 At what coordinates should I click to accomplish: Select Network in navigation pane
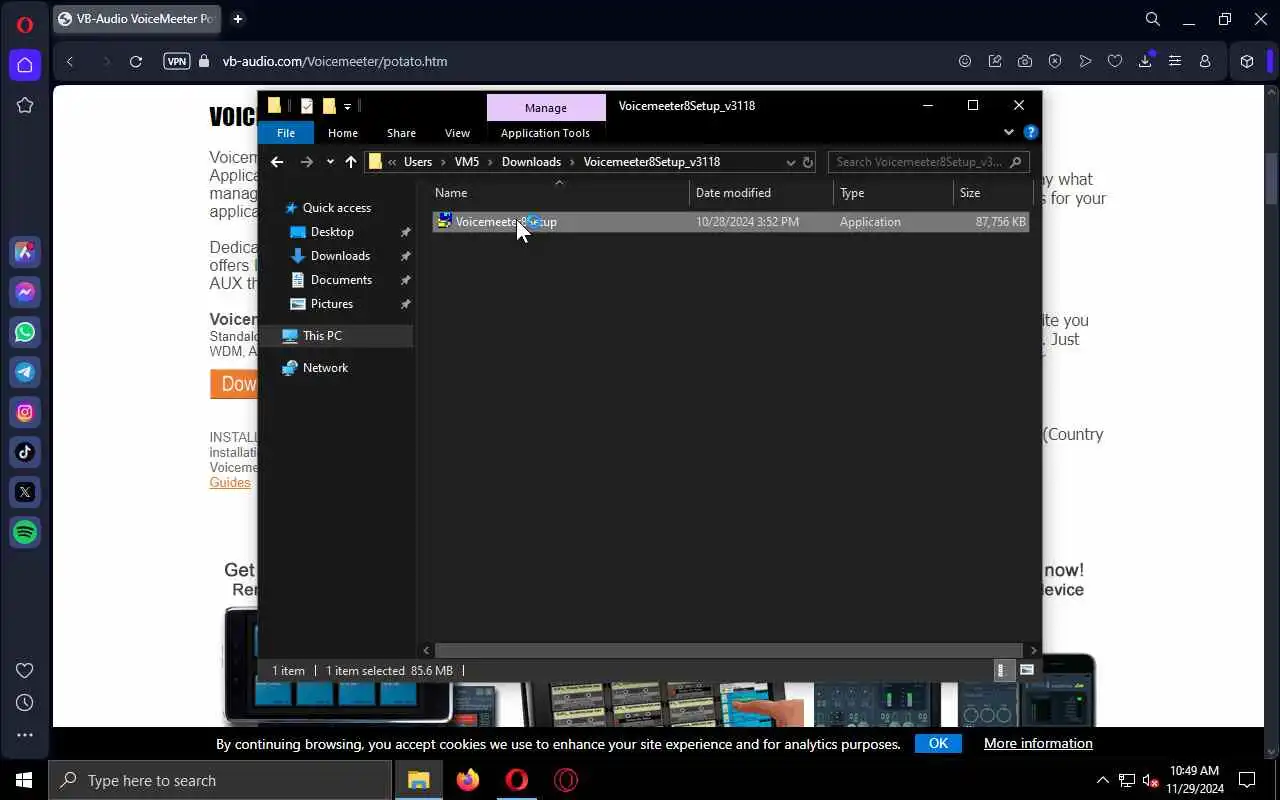coord(325,368)
